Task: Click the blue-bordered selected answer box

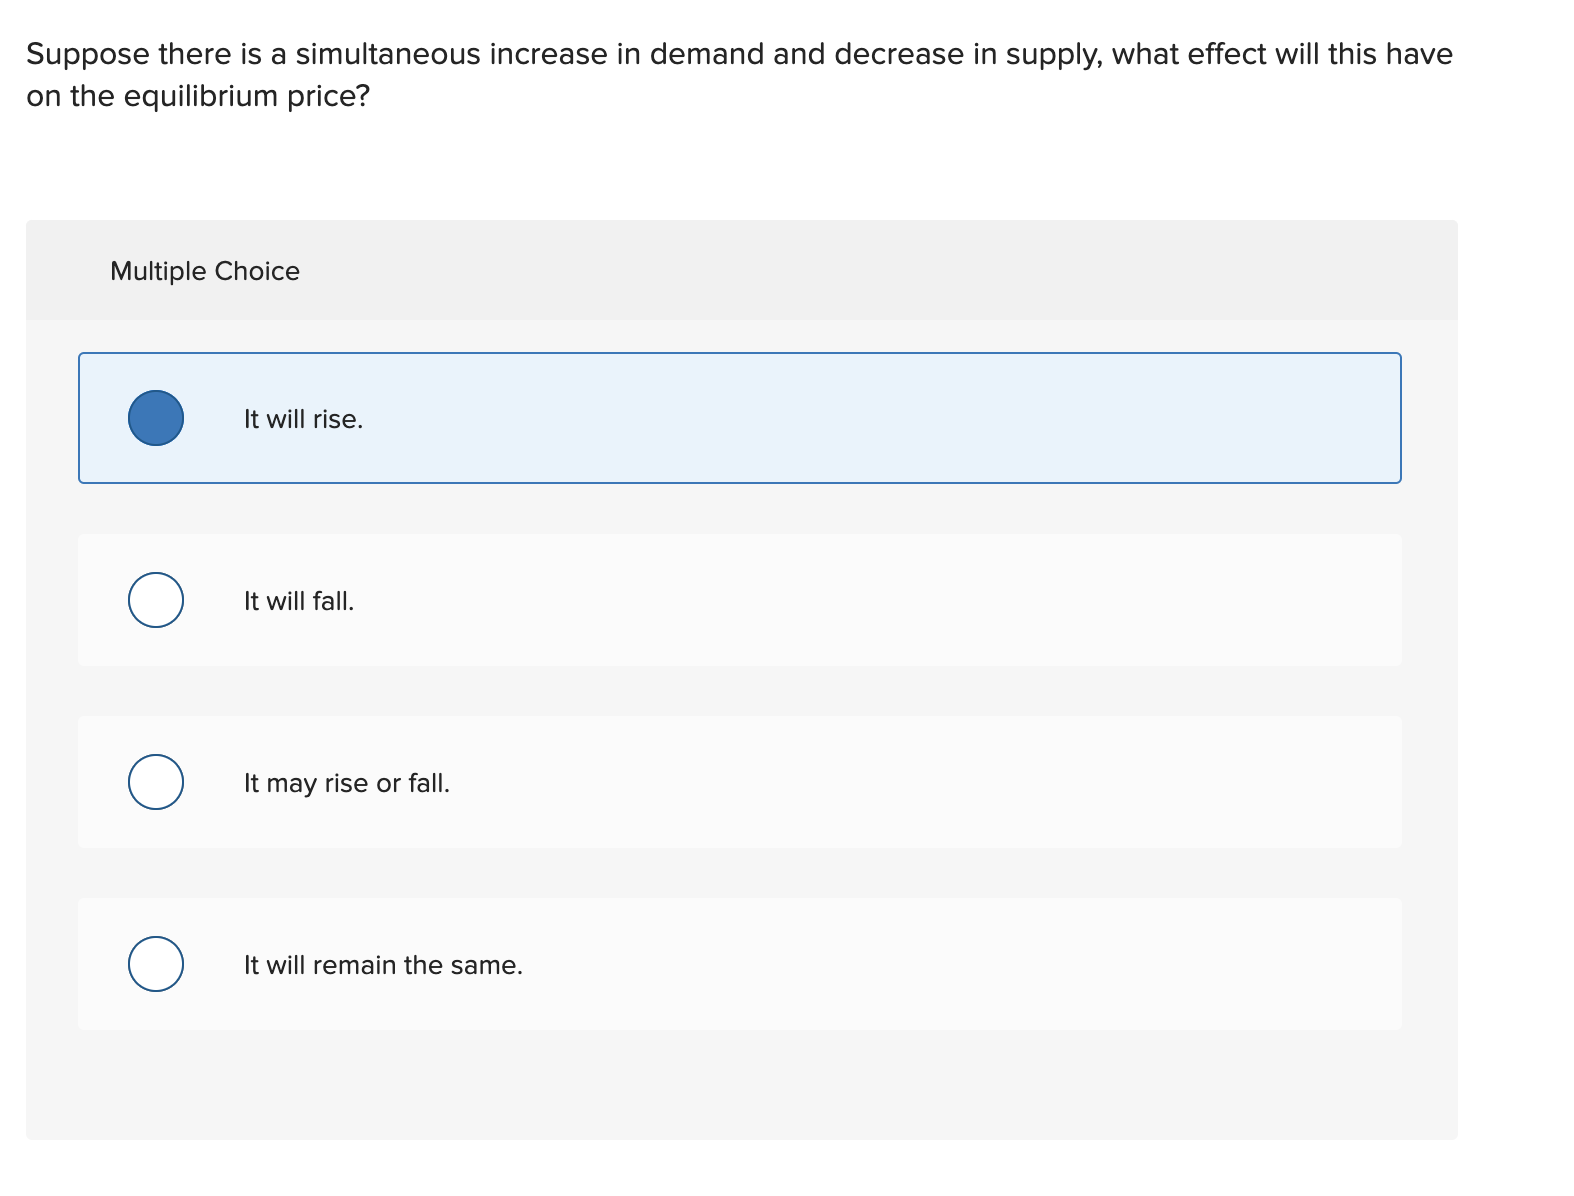Action: [x=740, y=418]
